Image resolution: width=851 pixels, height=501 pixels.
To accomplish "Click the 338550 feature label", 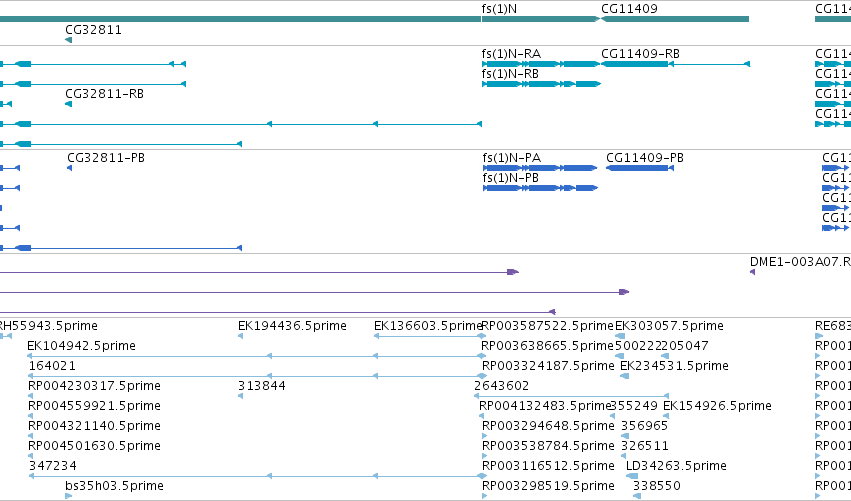I will click(657, 486).
